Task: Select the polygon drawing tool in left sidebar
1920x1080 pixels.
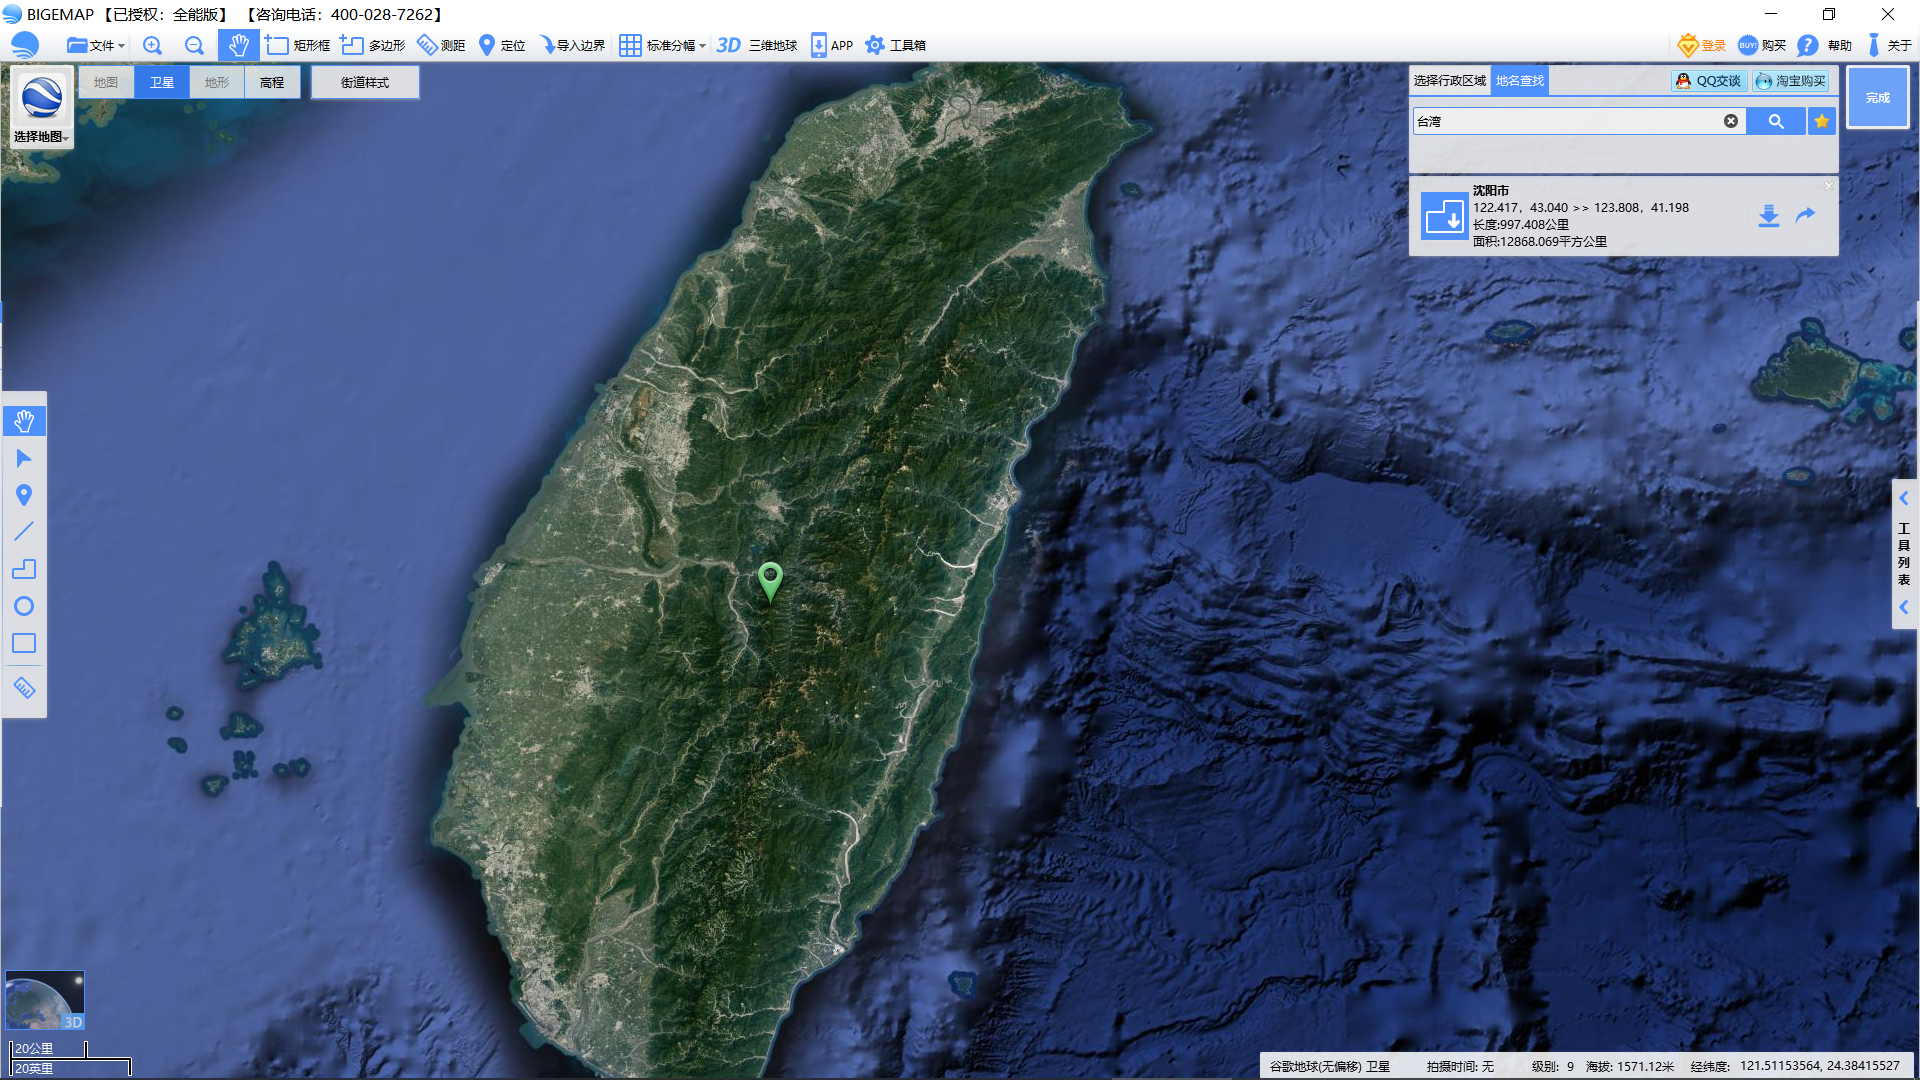Action: click(x=24, y=568)
